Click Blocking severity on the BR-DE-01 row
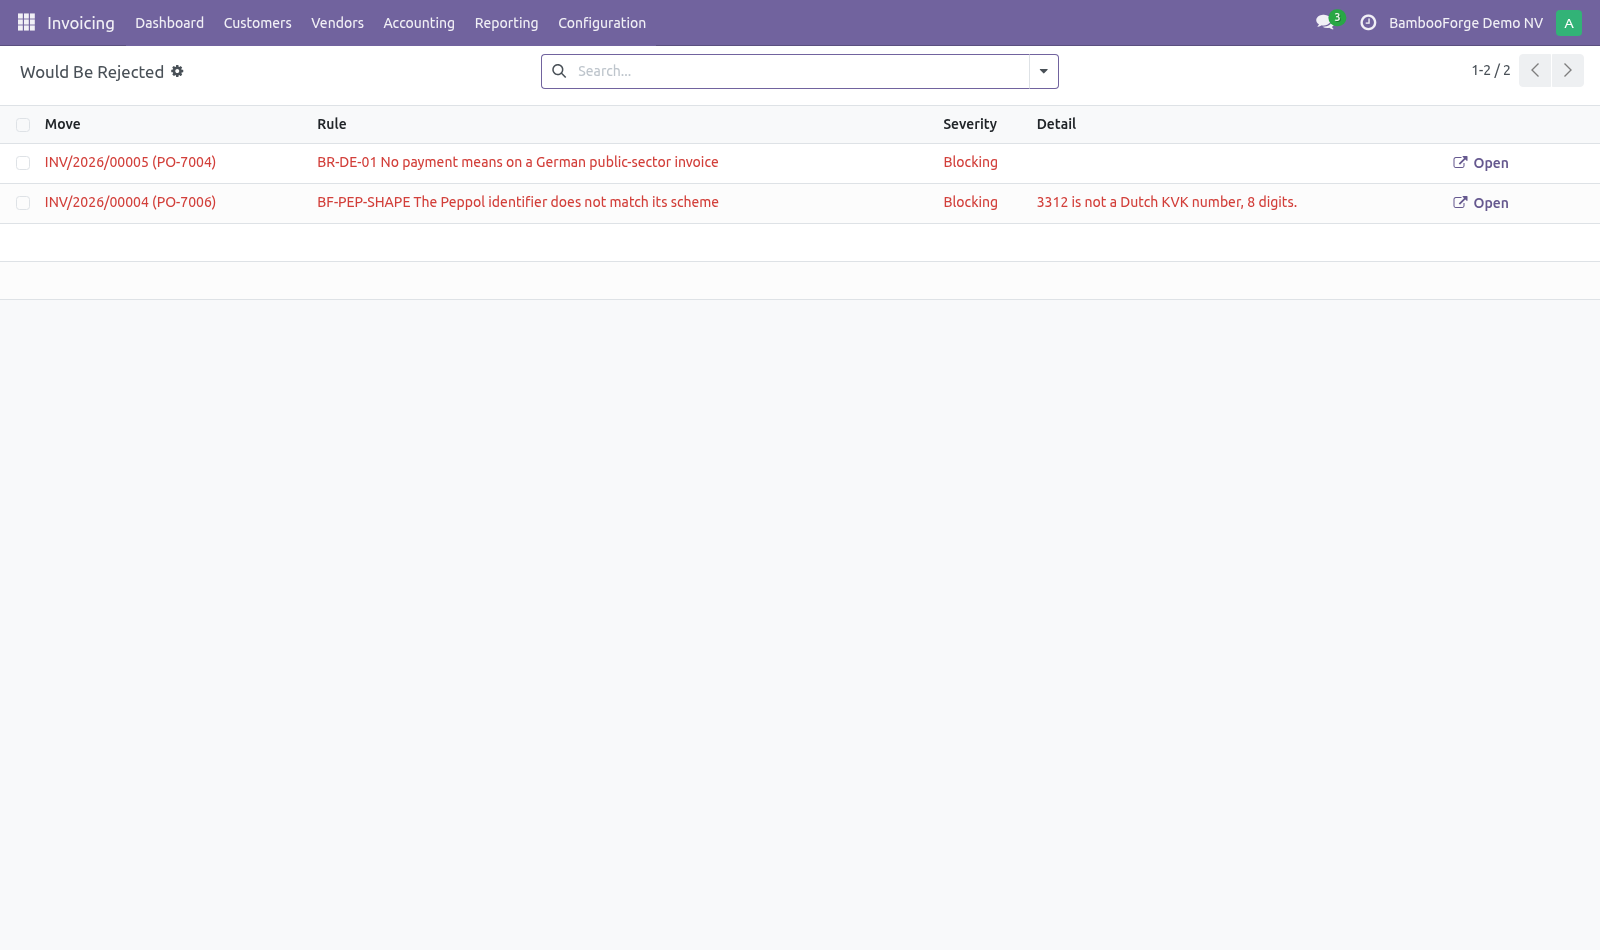The width and height of the screenshot is (1600, 950). click(x=971, y=162)
